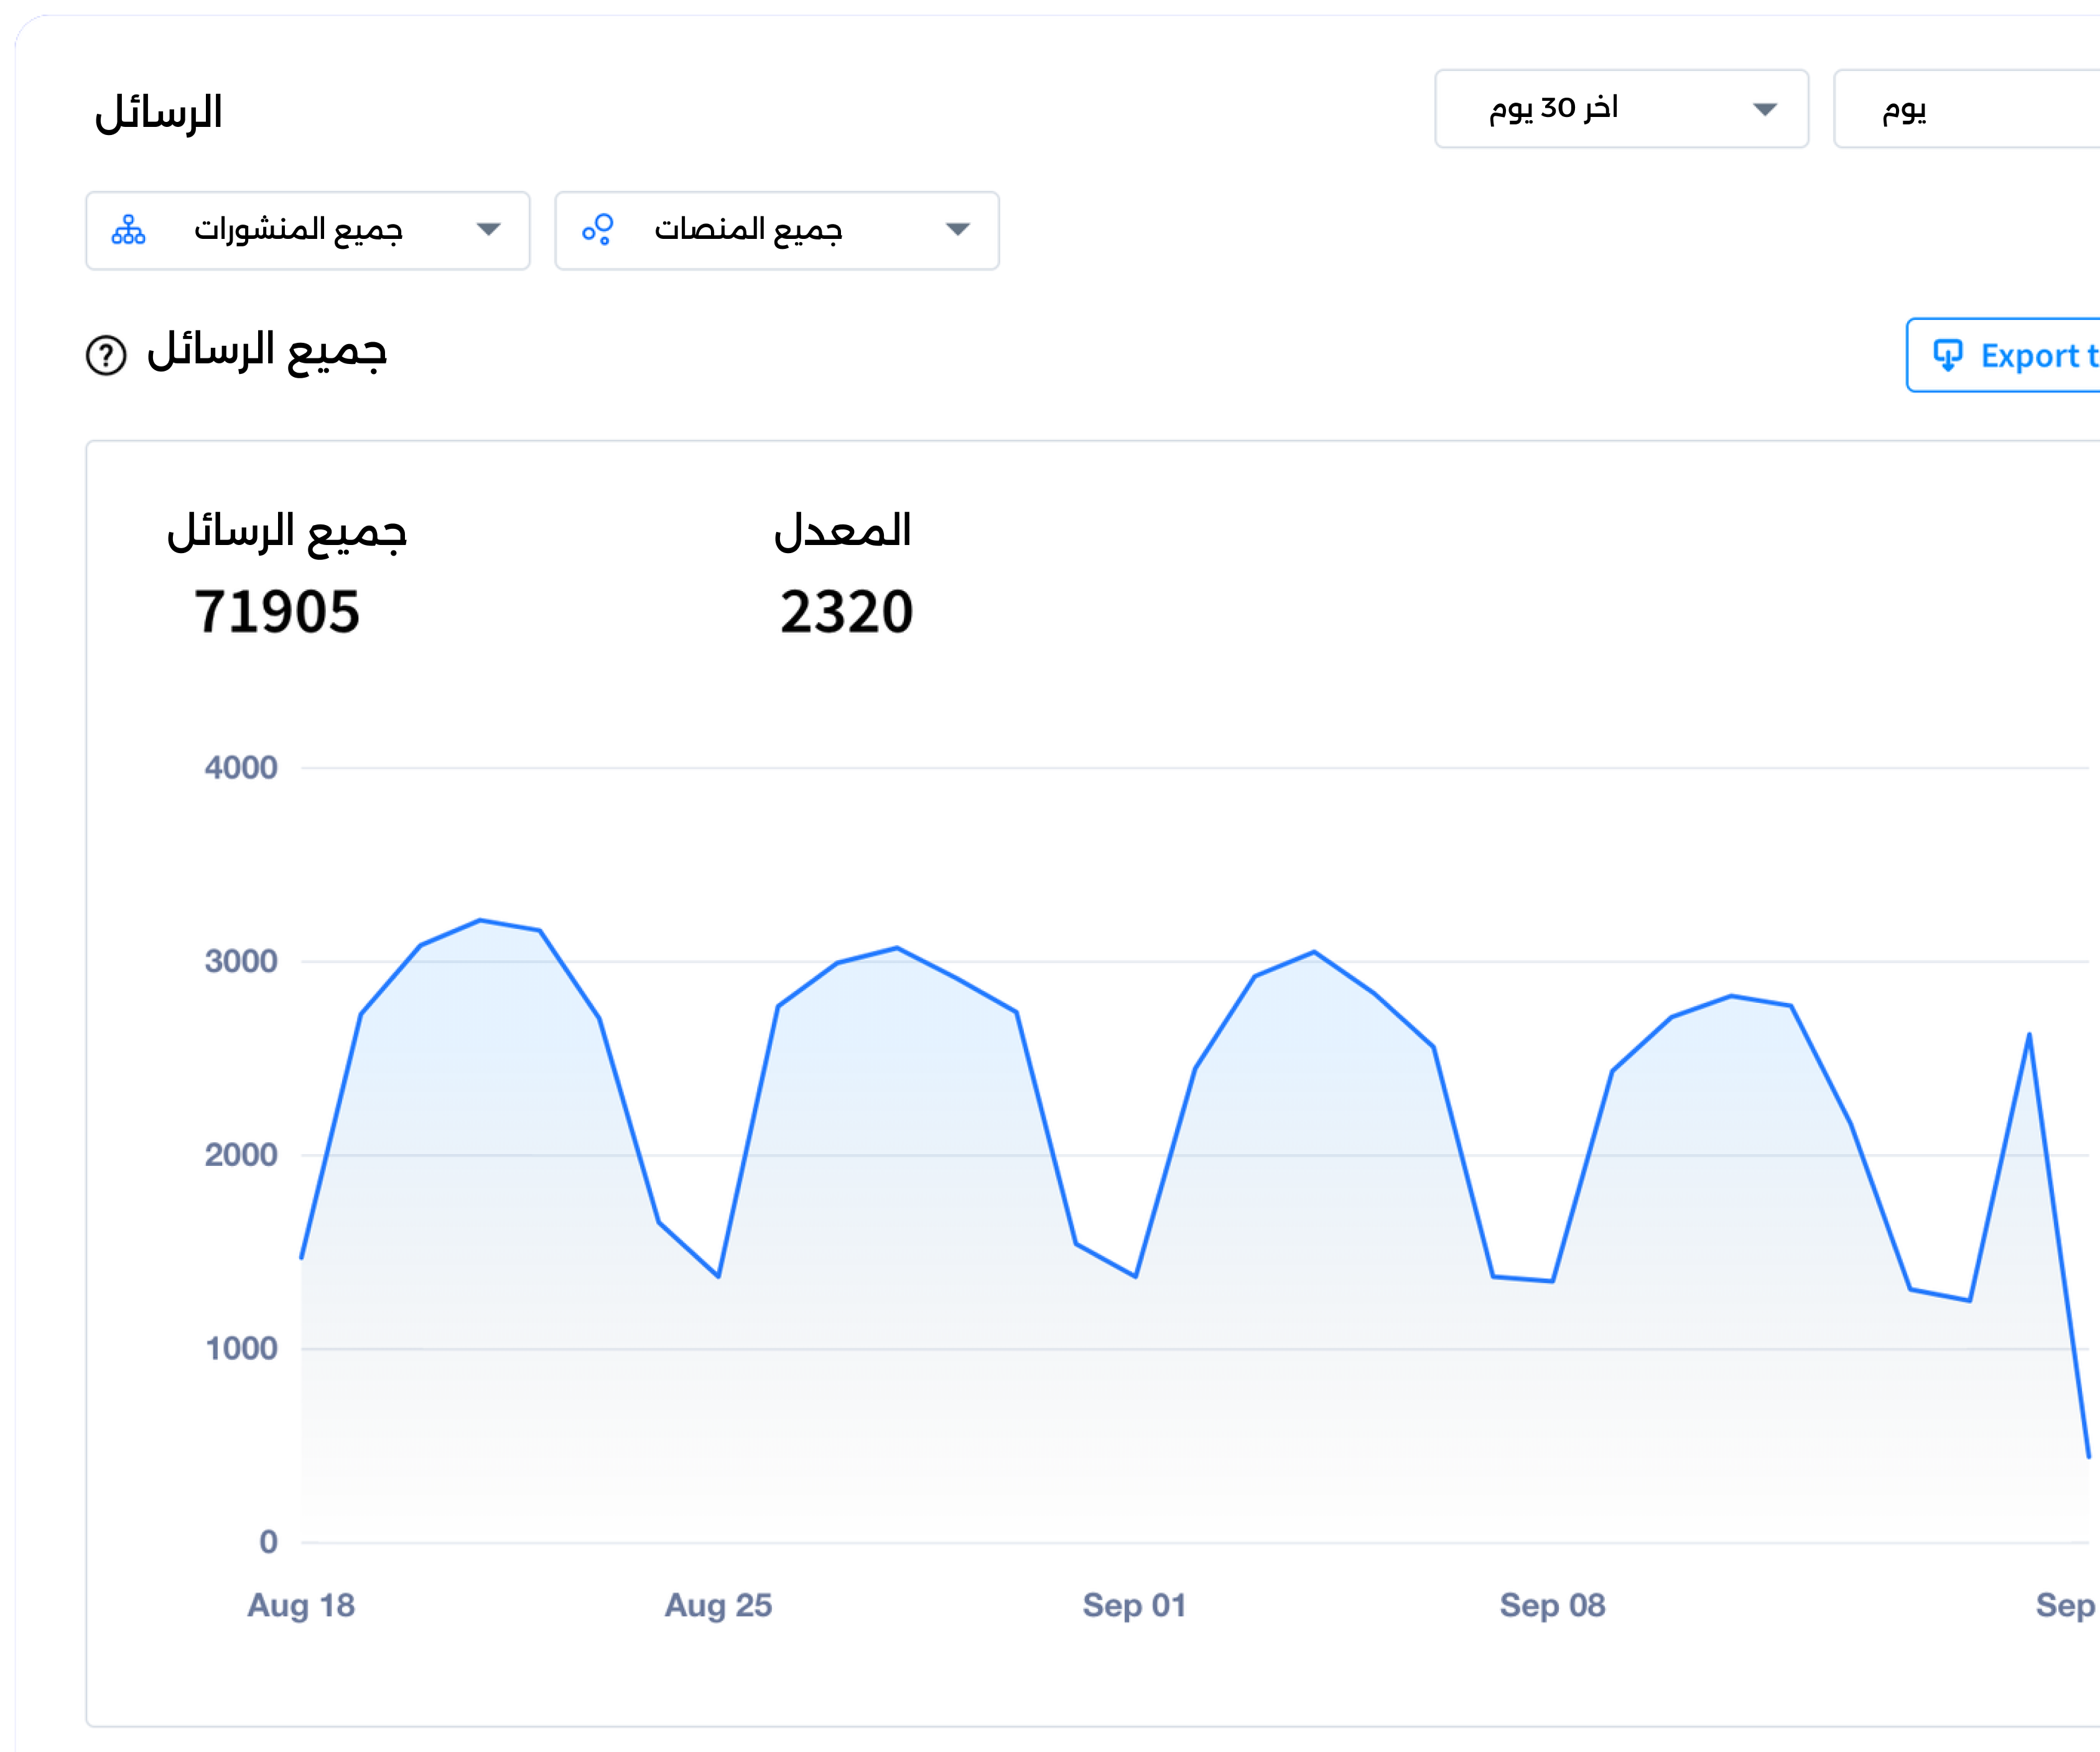Click the average value 2320
The image size is (2100, 1752).
click(846, 612)
